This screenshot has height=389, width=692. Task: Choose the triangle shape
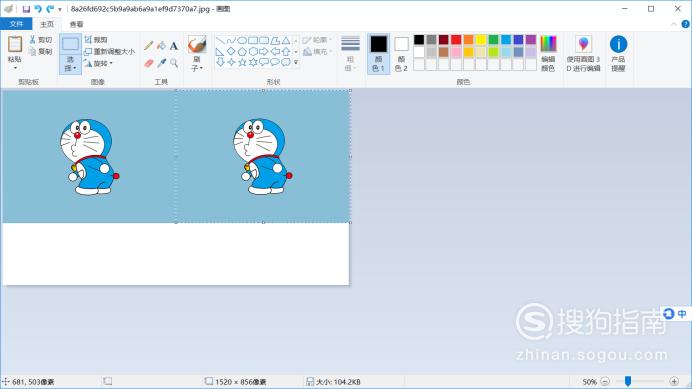(x=286, y=41)
